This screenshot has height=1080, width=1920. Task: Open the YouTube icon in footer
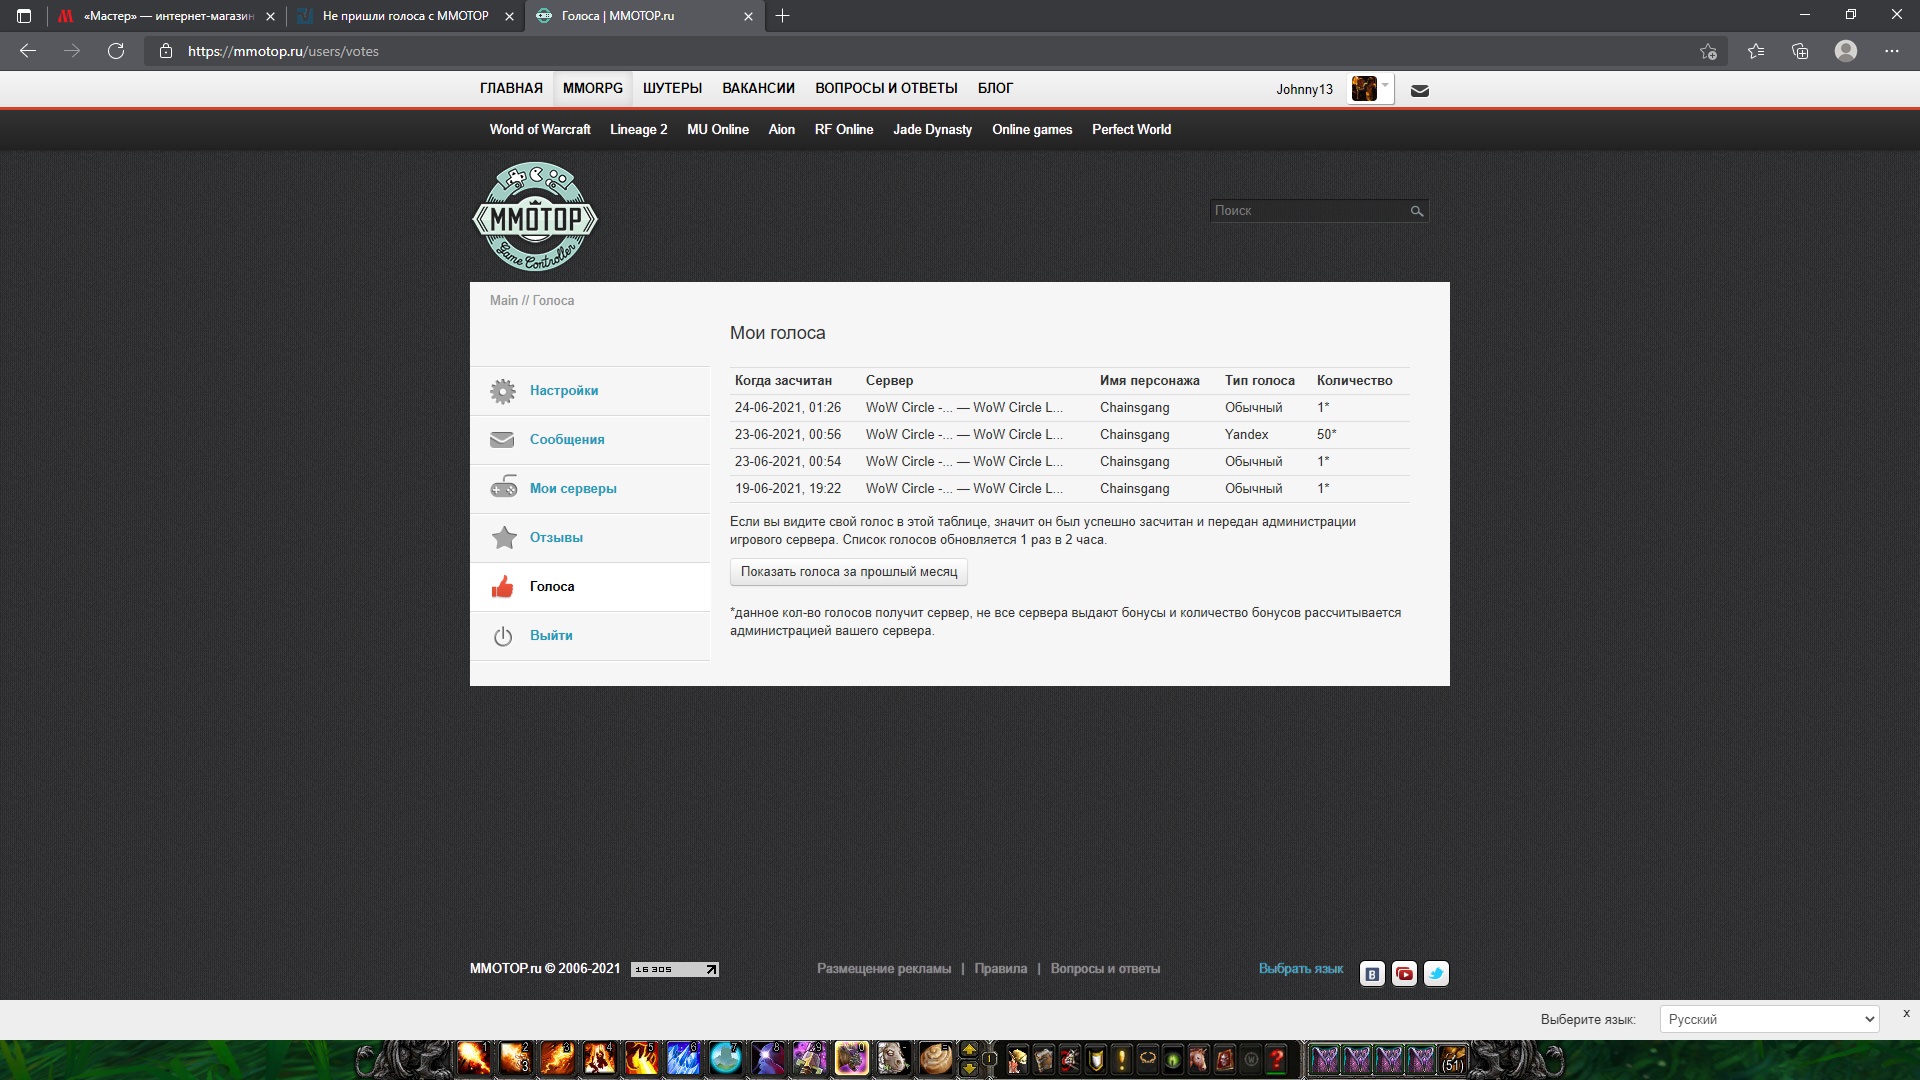point(1404,973)
